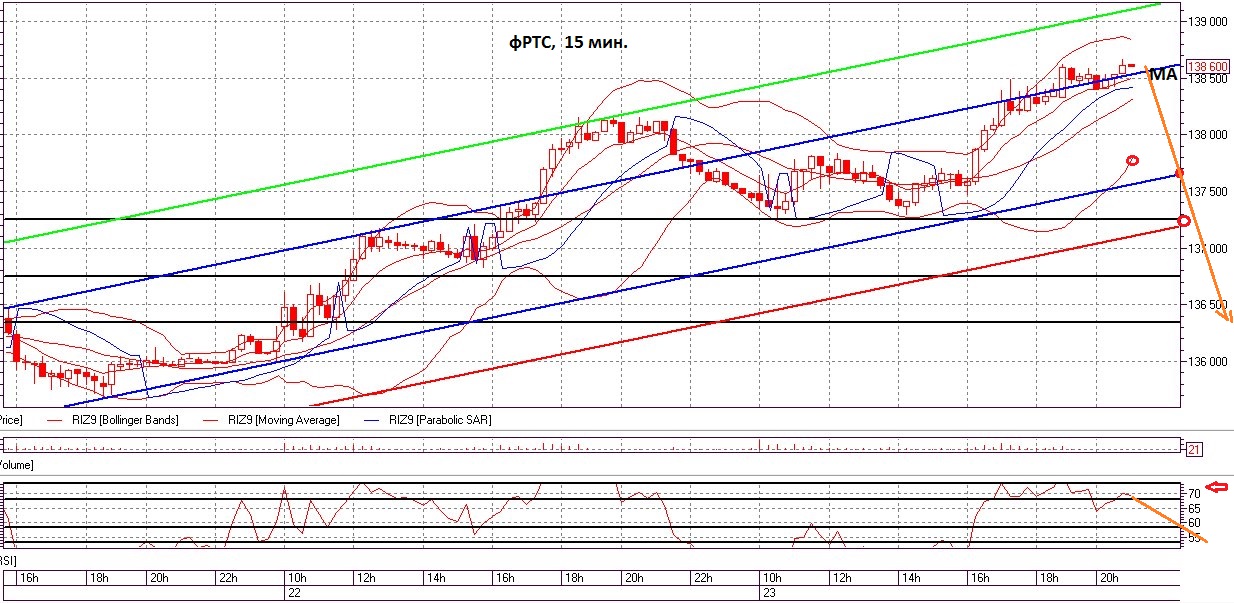The height and width of the screenshot is (603, 1234).
Task: Click the 139 000 price axis label
Action: [1207, 21]
